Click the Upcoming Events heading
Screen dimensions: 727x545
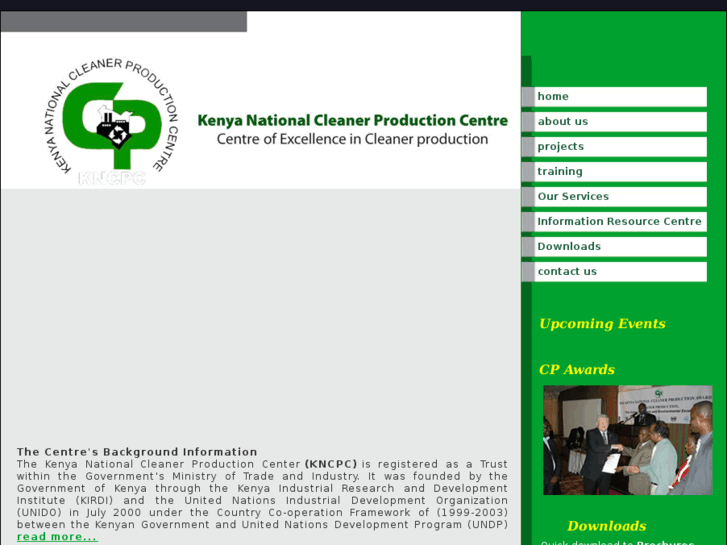(602, 324)
